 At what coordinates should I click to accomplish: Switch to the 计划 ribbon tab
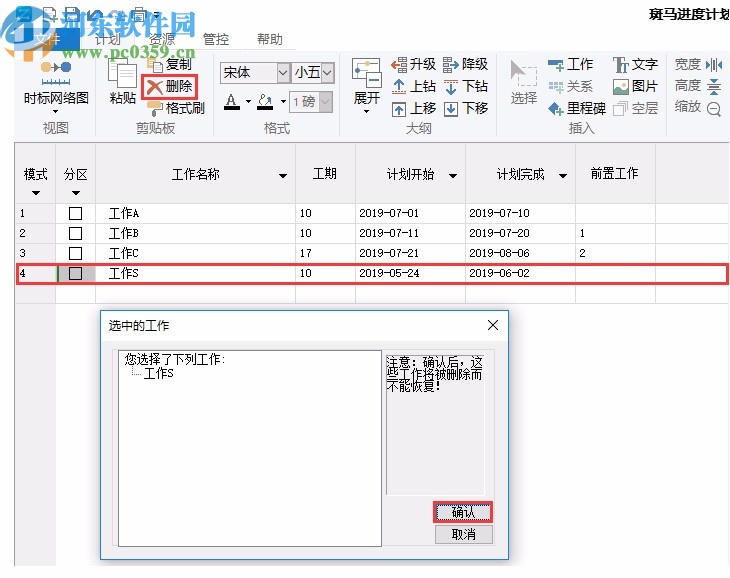(107, 39)
